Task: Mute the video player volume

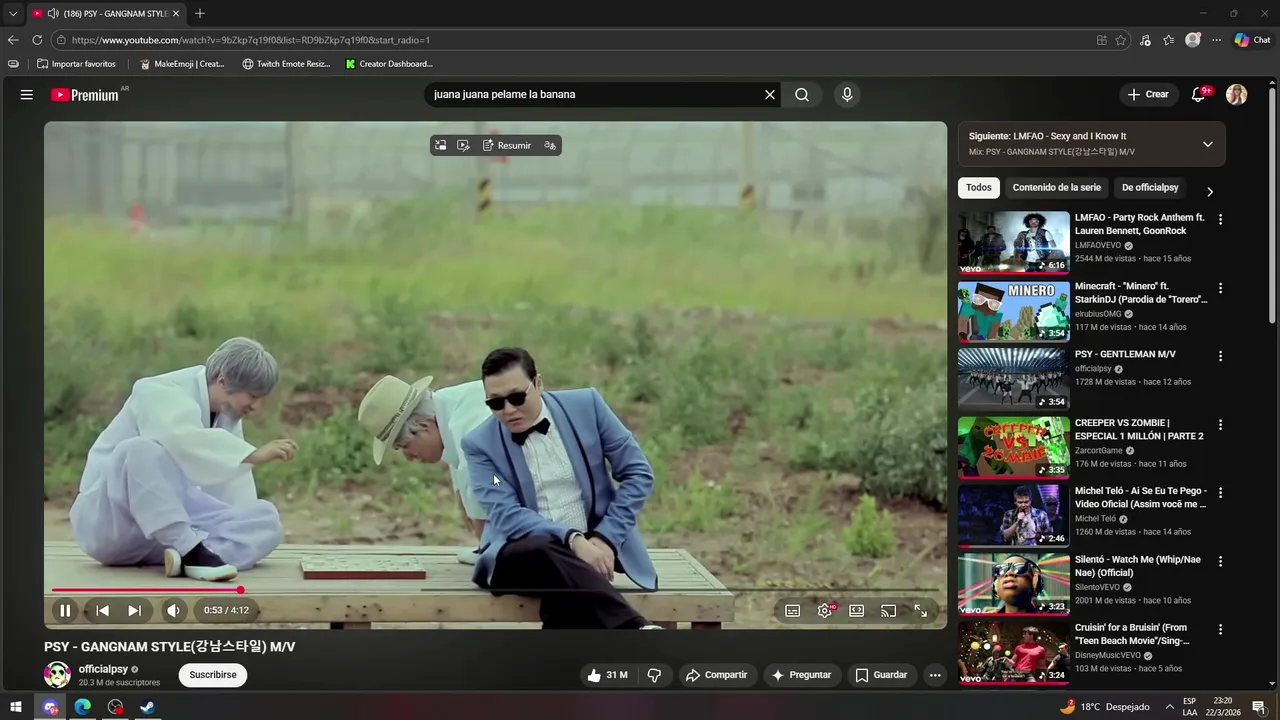Action: tap(173, 610)
